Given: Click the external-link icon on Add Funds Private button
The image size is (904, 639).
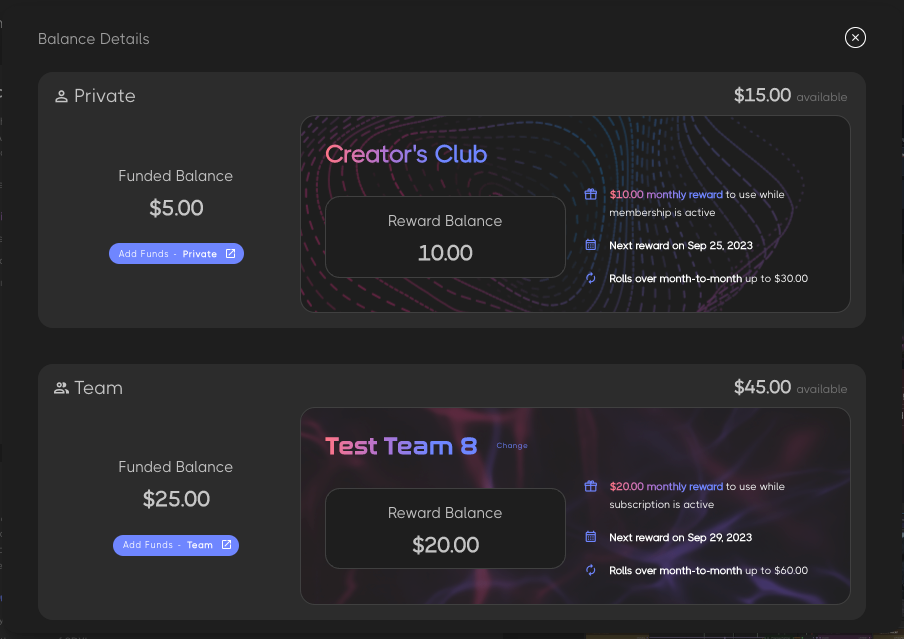Looking at the screenshot, I should pyautogui.click(x=232, y=253).
